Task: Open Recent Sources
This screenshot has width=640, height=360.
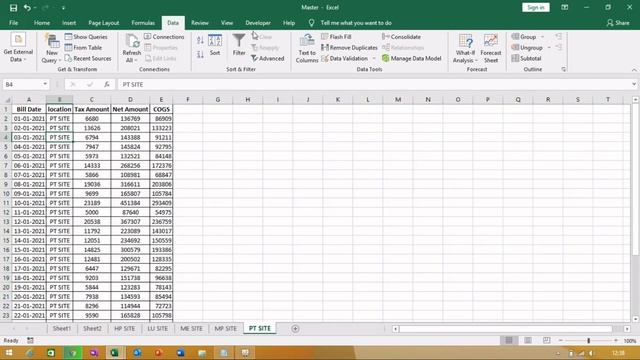Action: point(88,58)
